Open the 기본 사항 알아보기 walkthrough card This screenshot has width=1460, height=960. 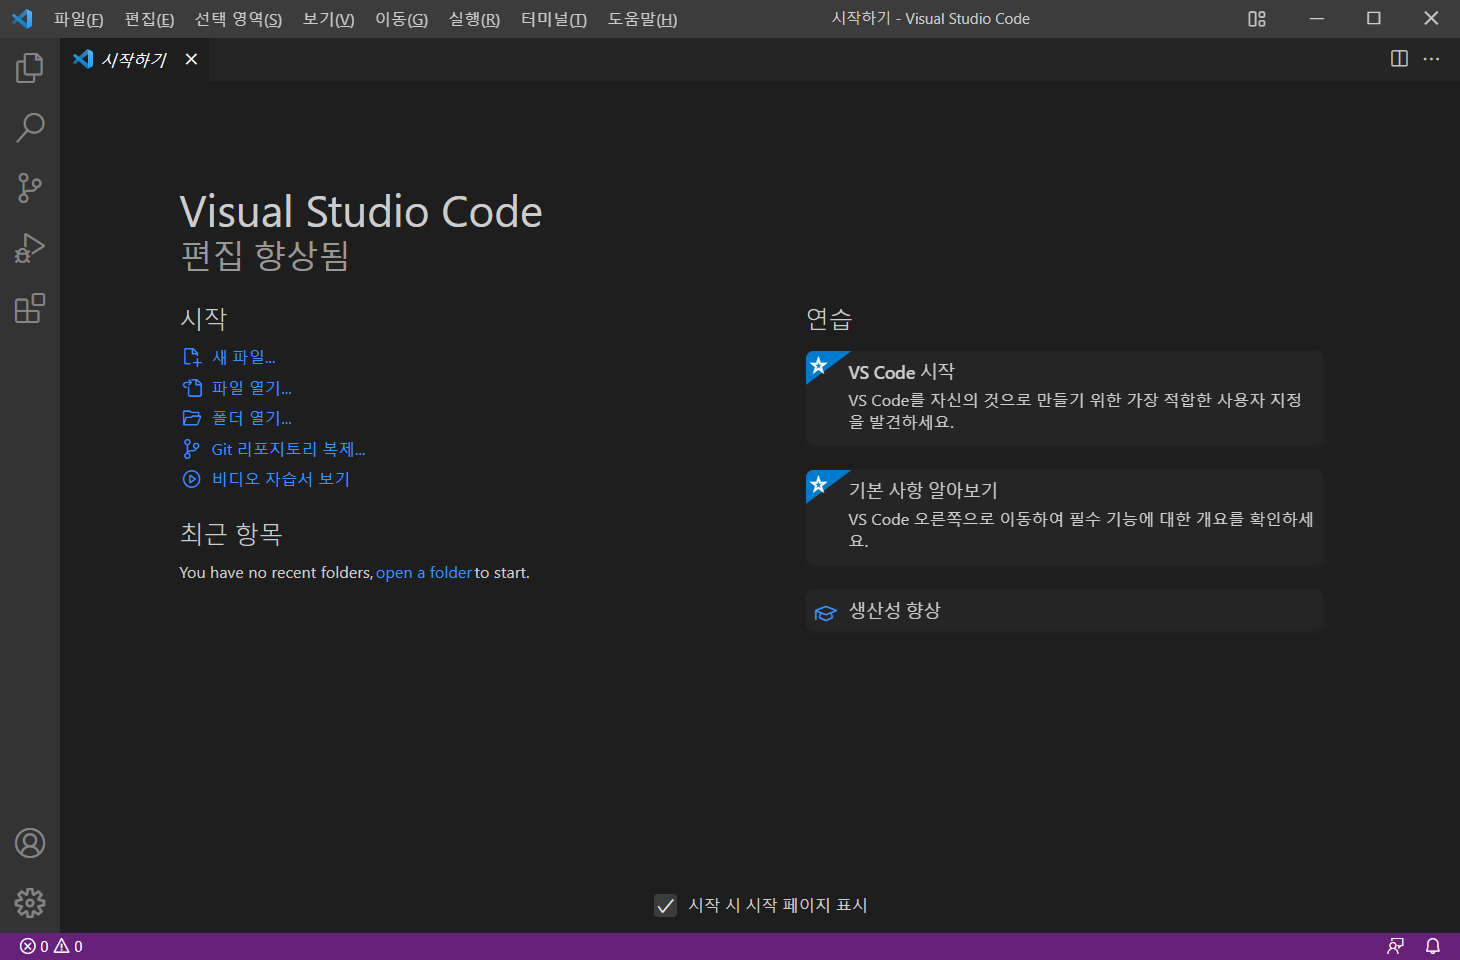[x=1064, y=517]
